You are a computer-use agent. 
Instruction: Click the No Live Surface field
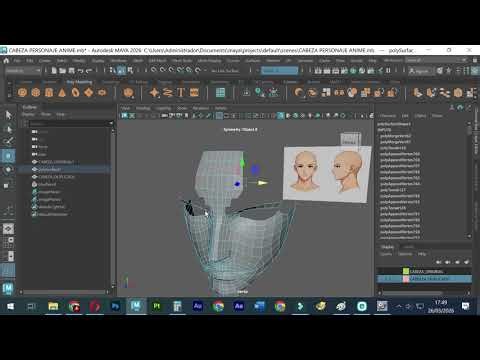click(x=226, y=71)
